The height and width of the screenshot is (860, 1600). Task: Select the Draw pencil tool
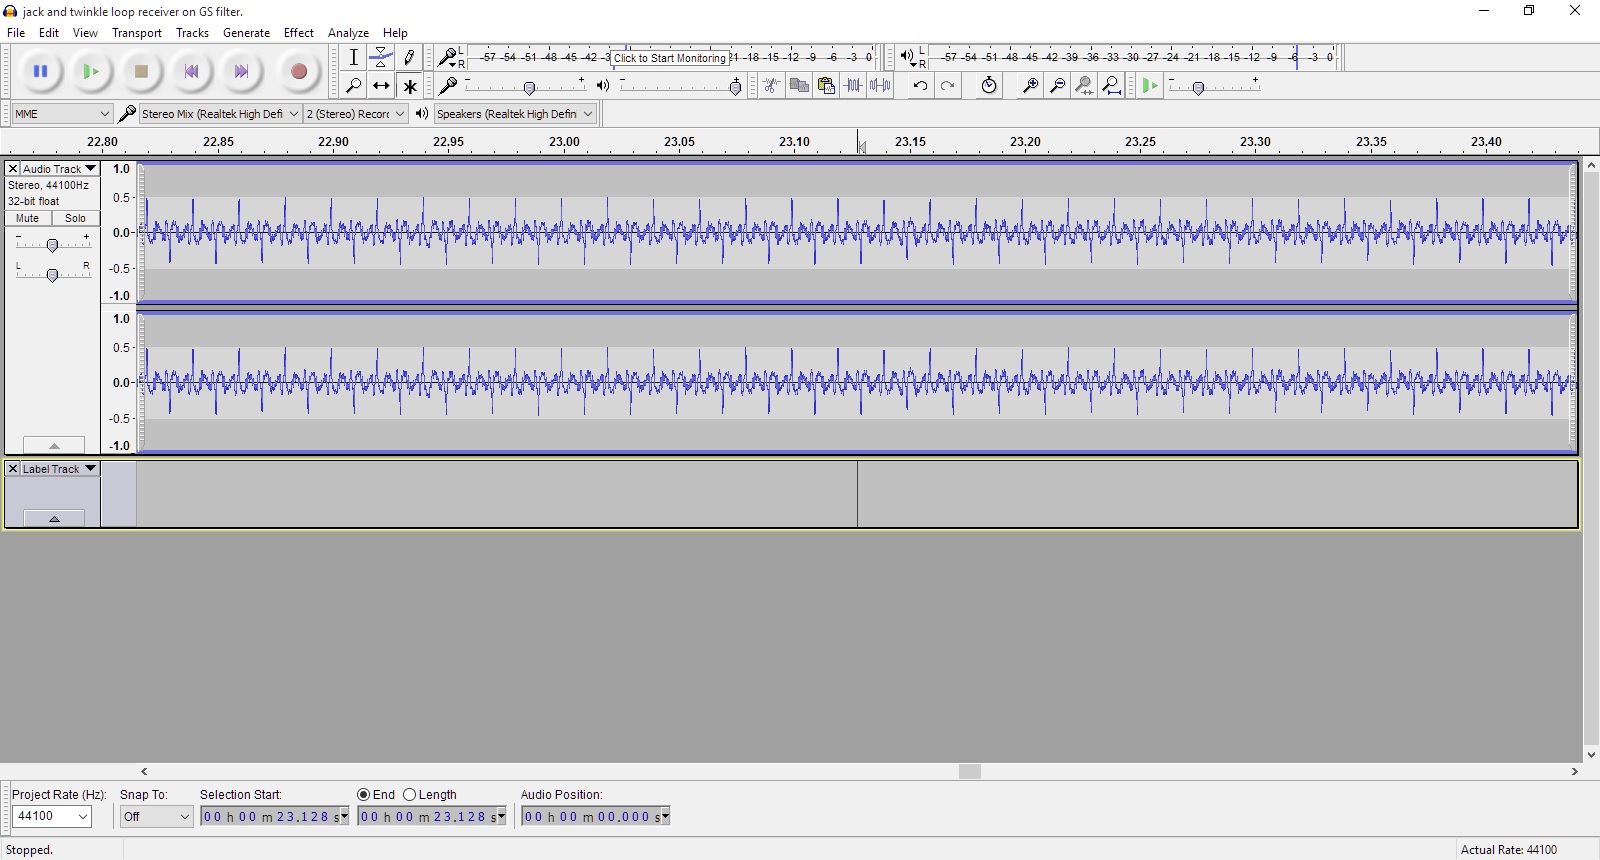[x=409, y=58]
